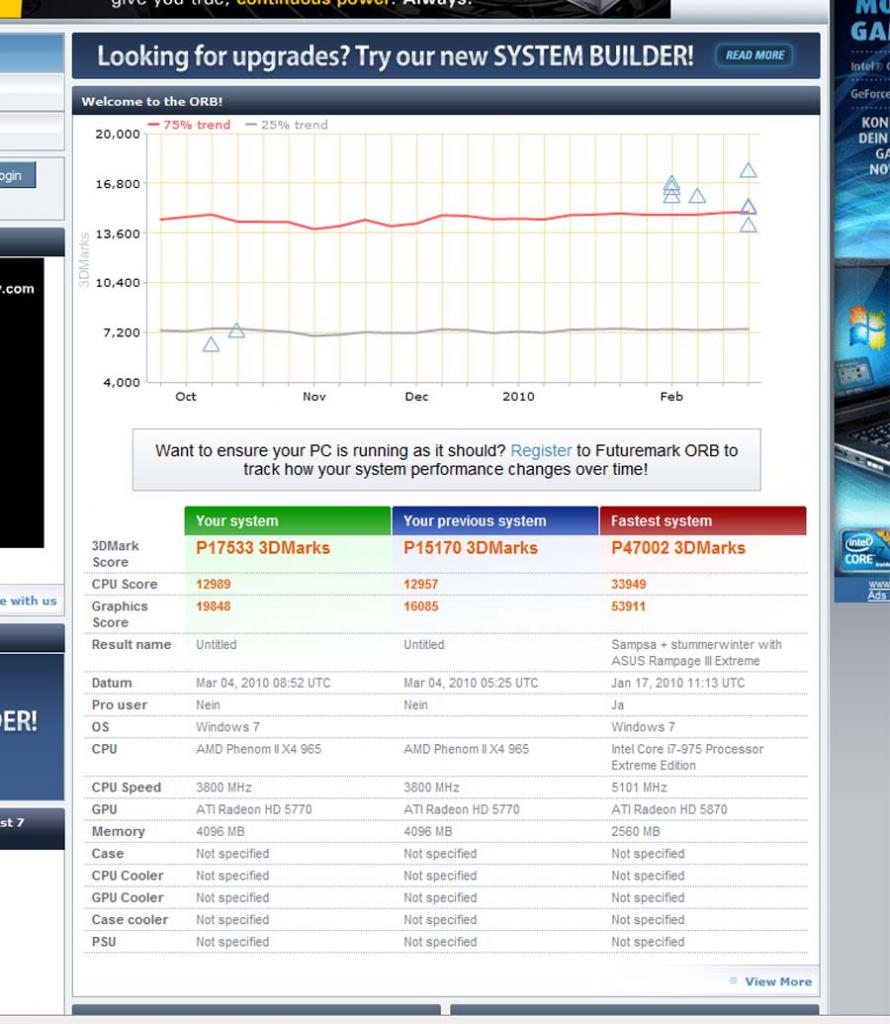This screenshot has height=1024, width=890.
Task: Click the View More list icon
Action: pos(733,981)
